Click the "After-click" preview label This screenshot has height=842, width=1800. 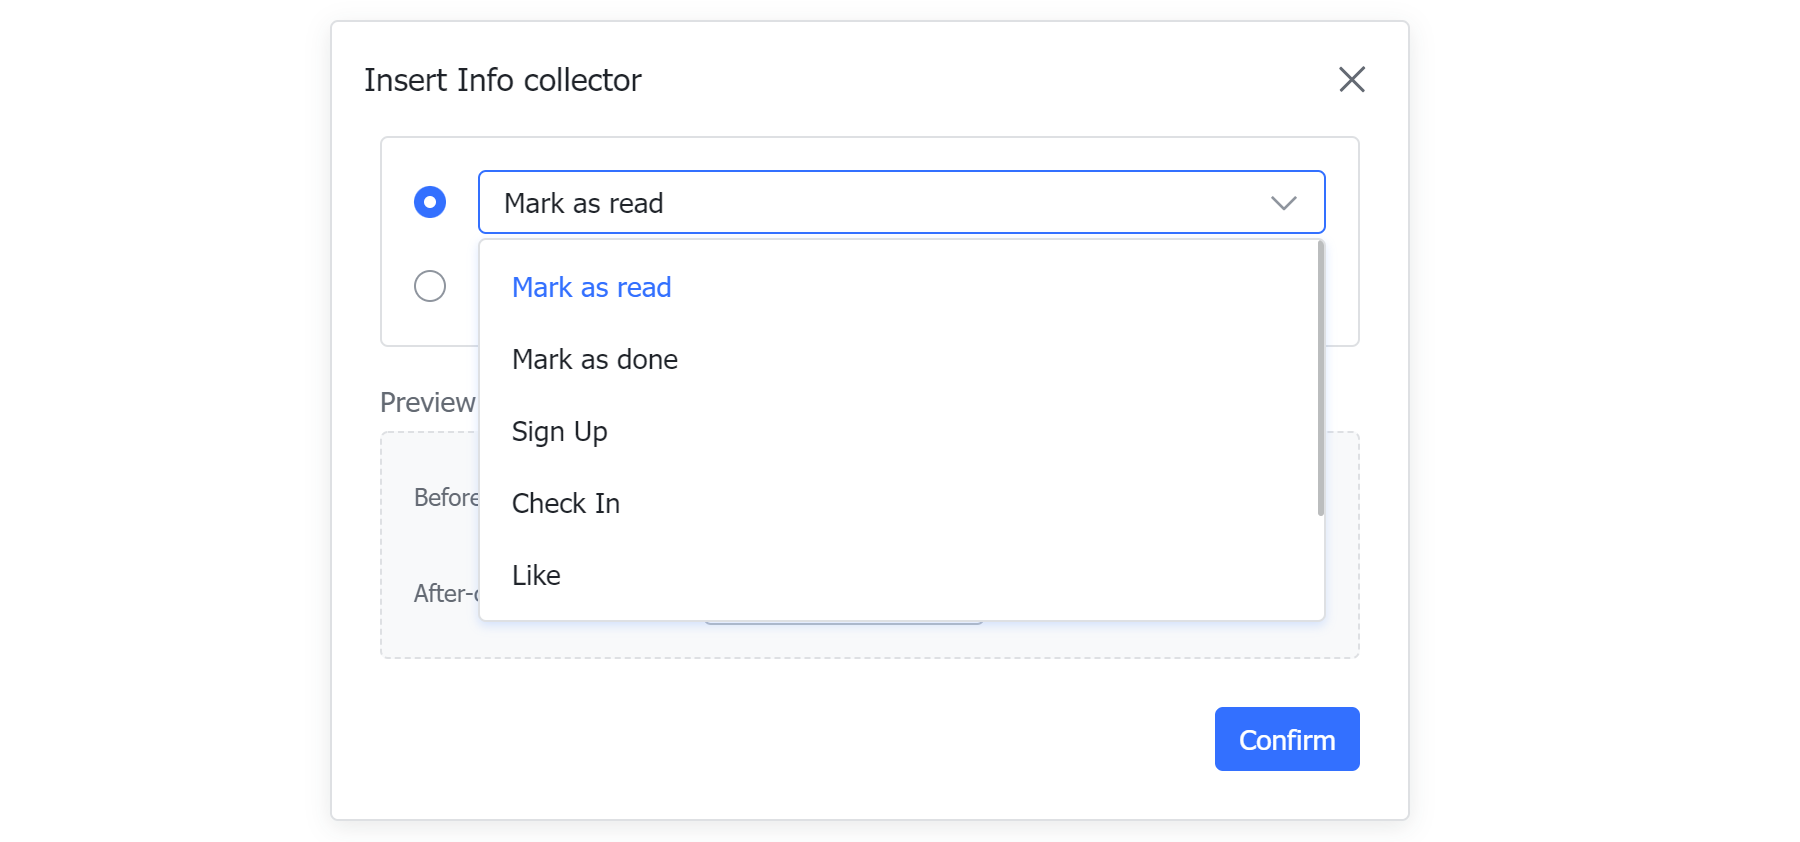[447, 593]
